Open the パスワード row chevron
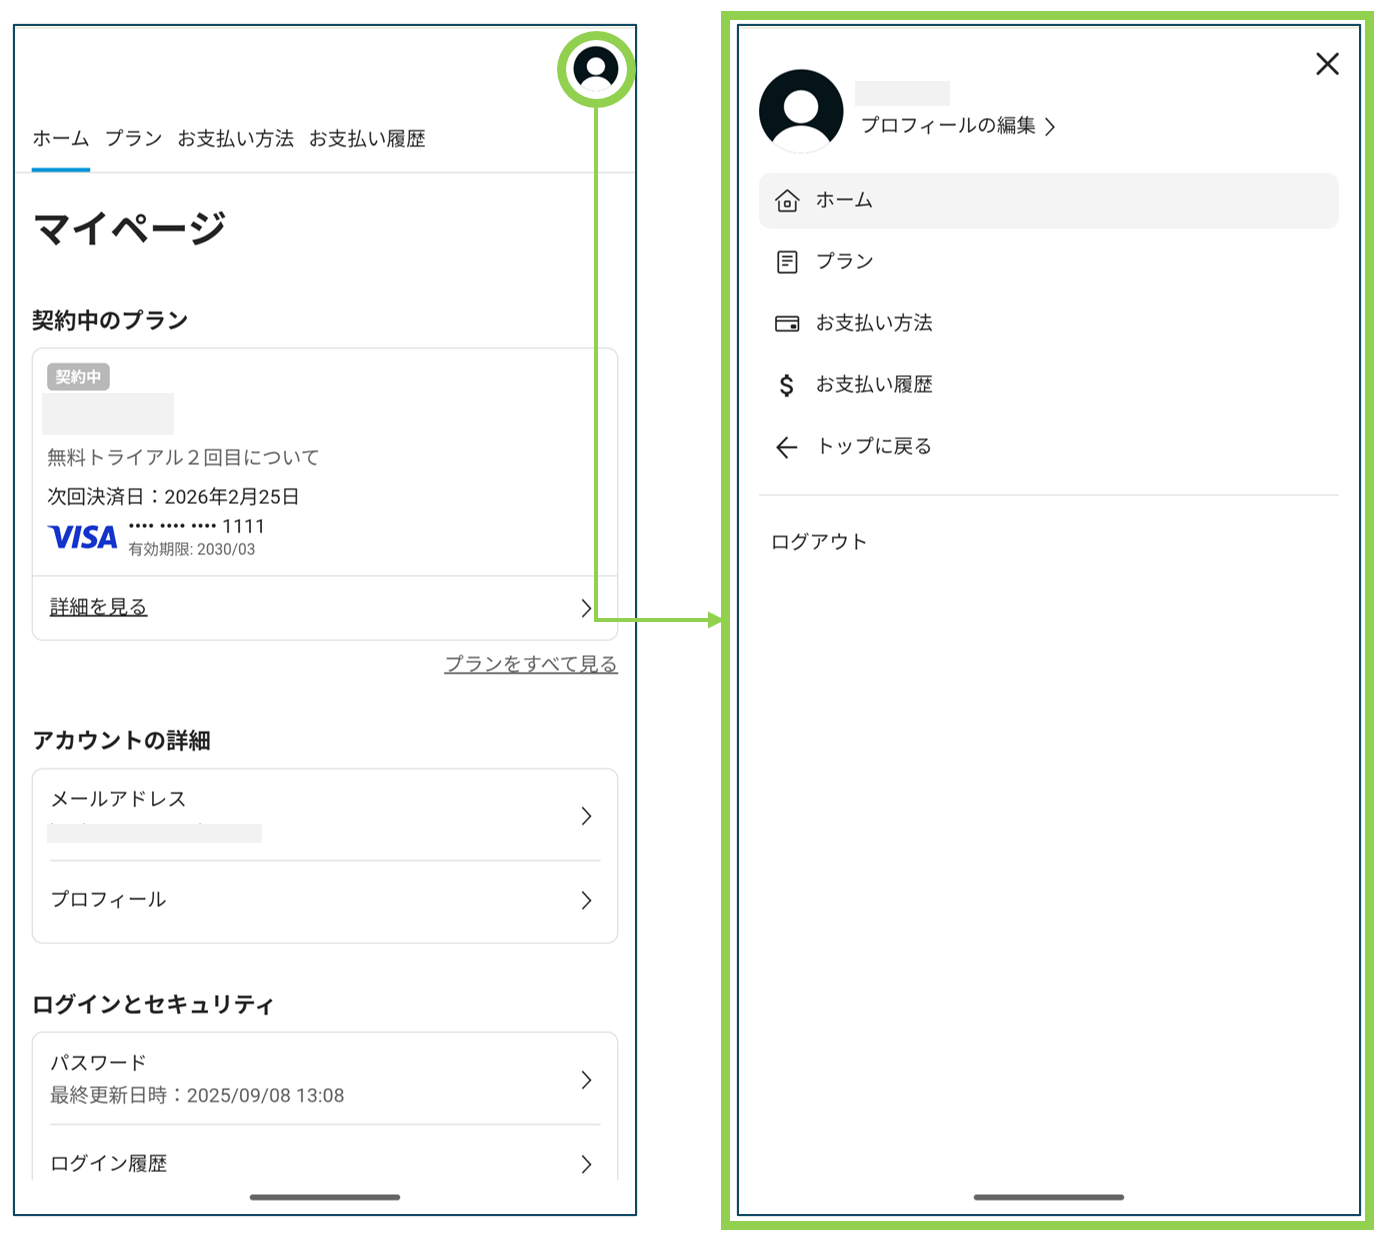Viewport: 1387px width, 1250px height. click(586, 1080)
